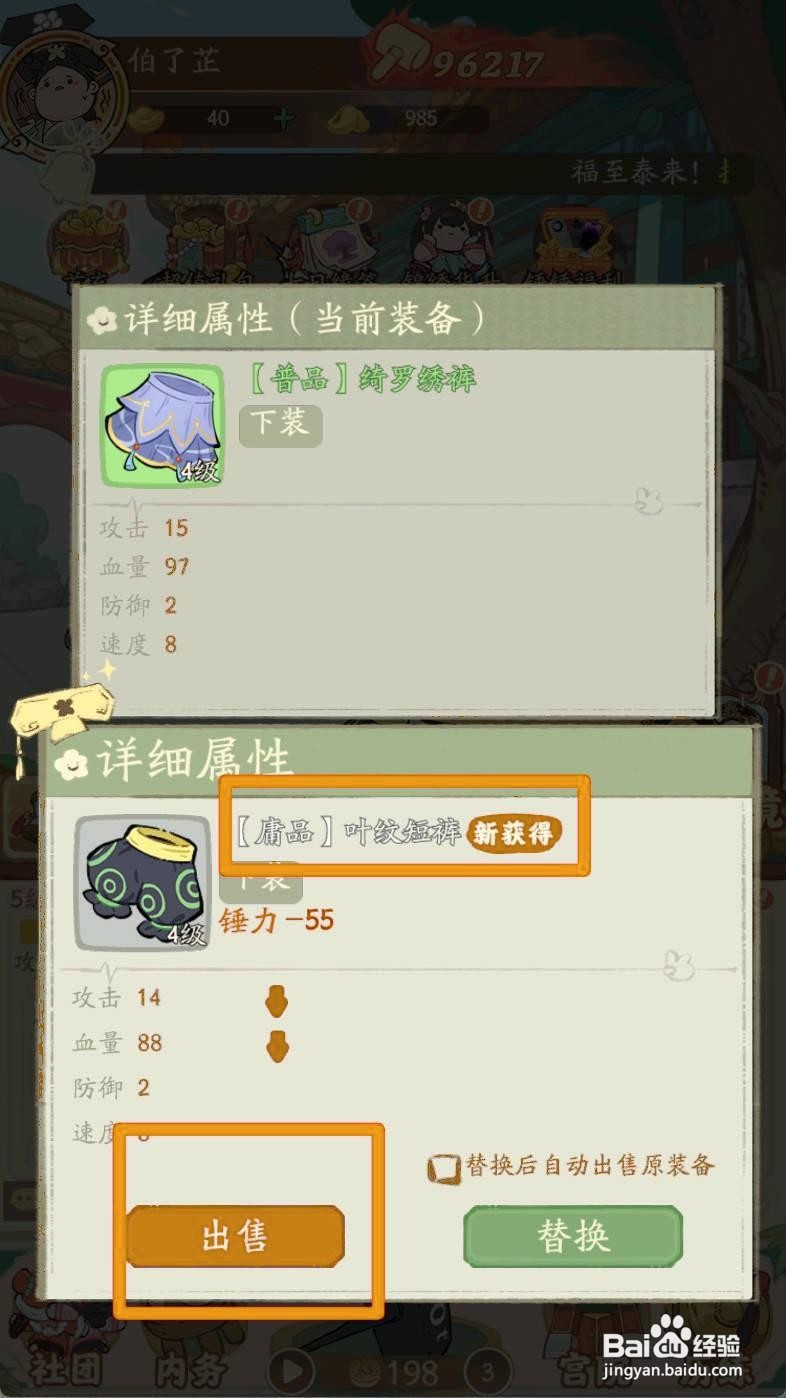
Task: Click the attack down-arrow indicator
Action: 276,998
